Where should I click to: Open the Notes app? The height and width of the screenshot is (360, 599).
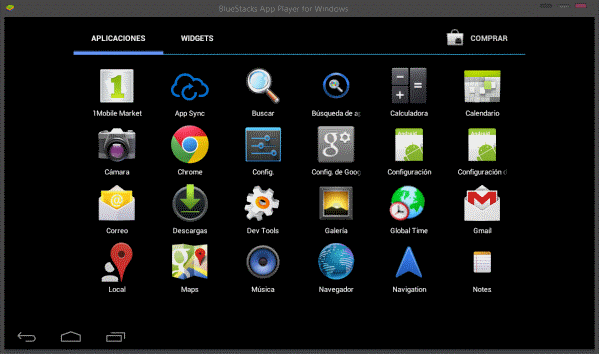(x=482, y=262)
